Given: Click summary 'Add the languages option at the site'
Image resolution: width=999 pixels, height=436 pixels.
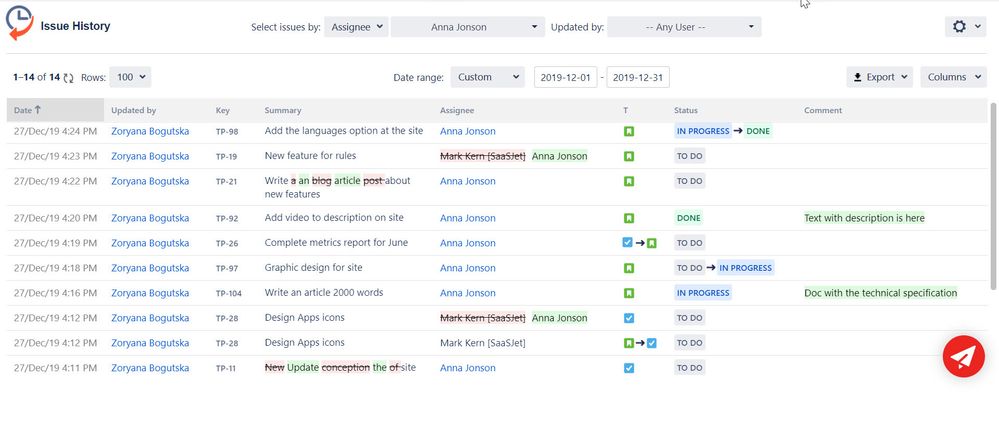Looking at the screenshot, I should click(343, 131).
